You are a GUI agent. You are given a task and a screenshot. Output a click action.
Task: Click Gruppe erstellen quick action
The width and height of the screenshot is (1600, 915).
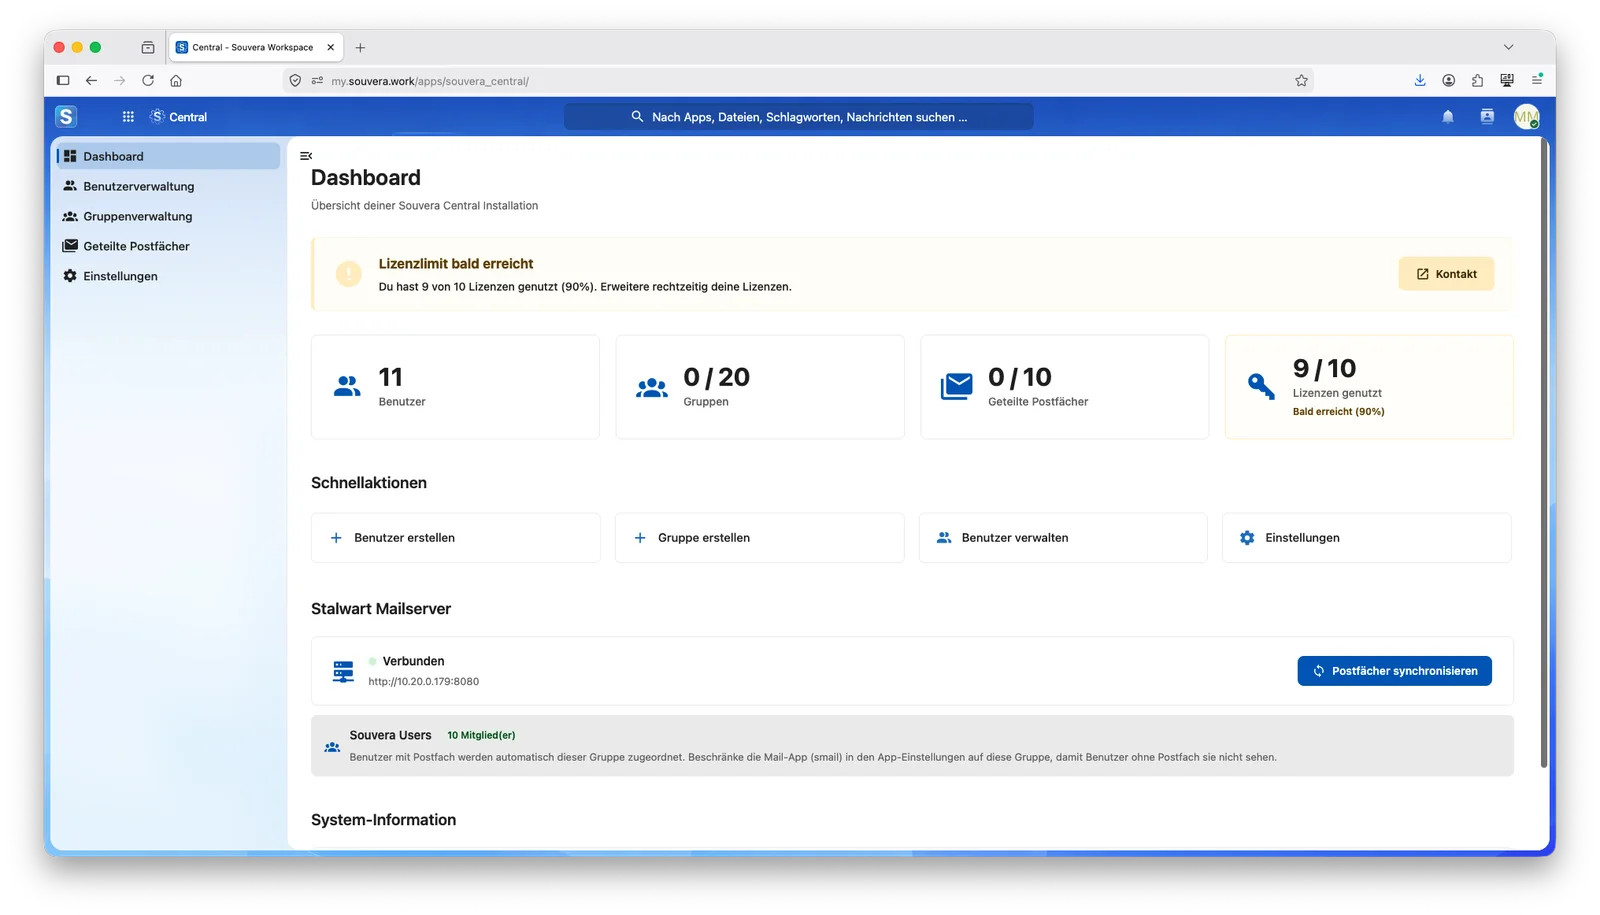760,538
